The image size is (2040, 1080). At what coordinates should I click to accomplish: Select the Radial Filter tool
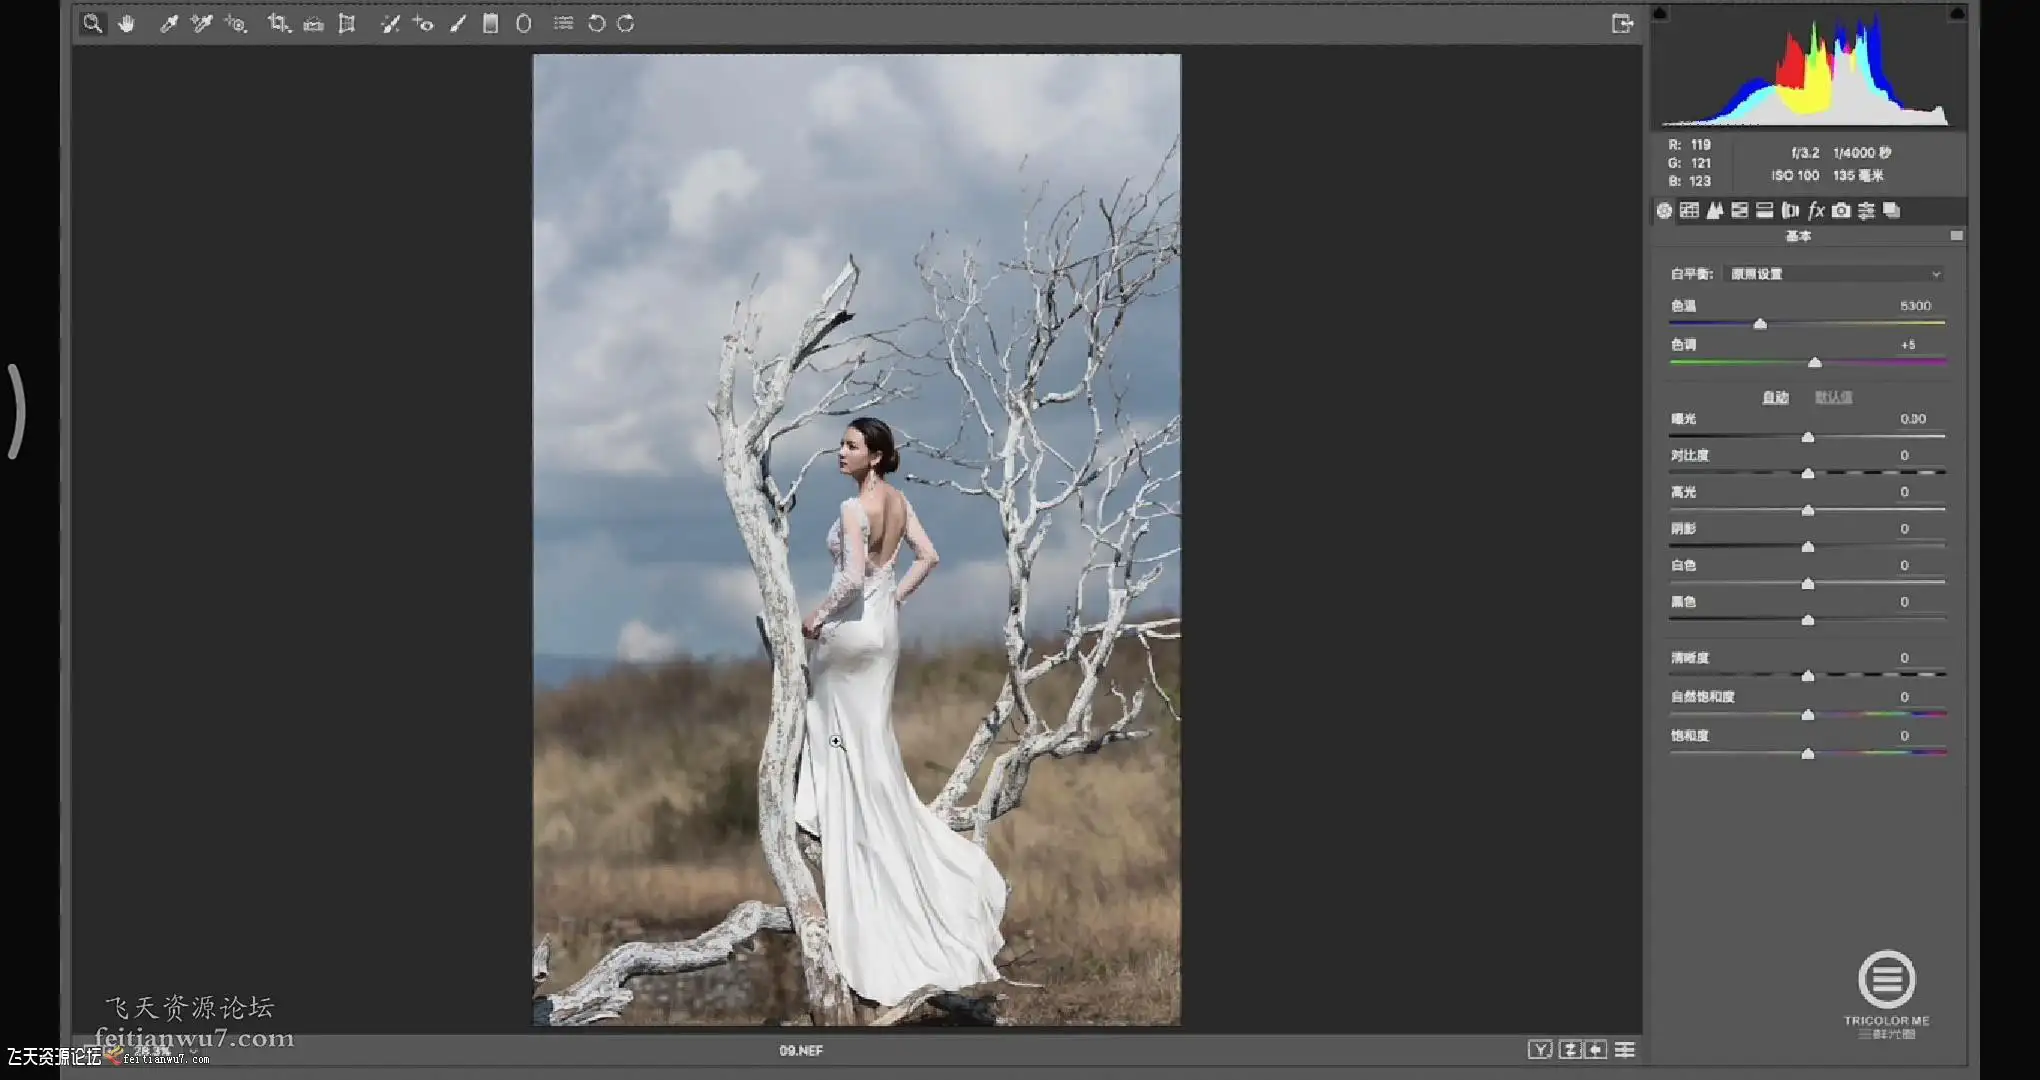point(523,24)
